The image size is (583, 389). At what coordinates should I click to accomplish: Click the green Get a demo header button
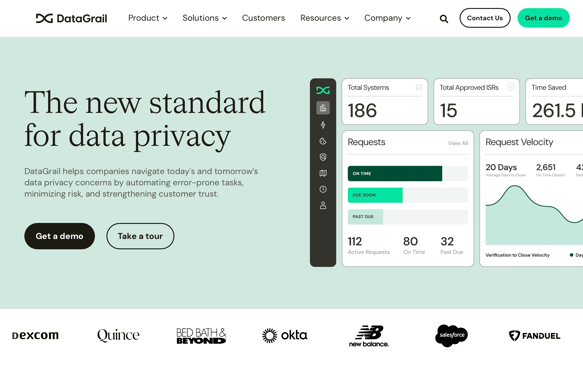(543, 18)
